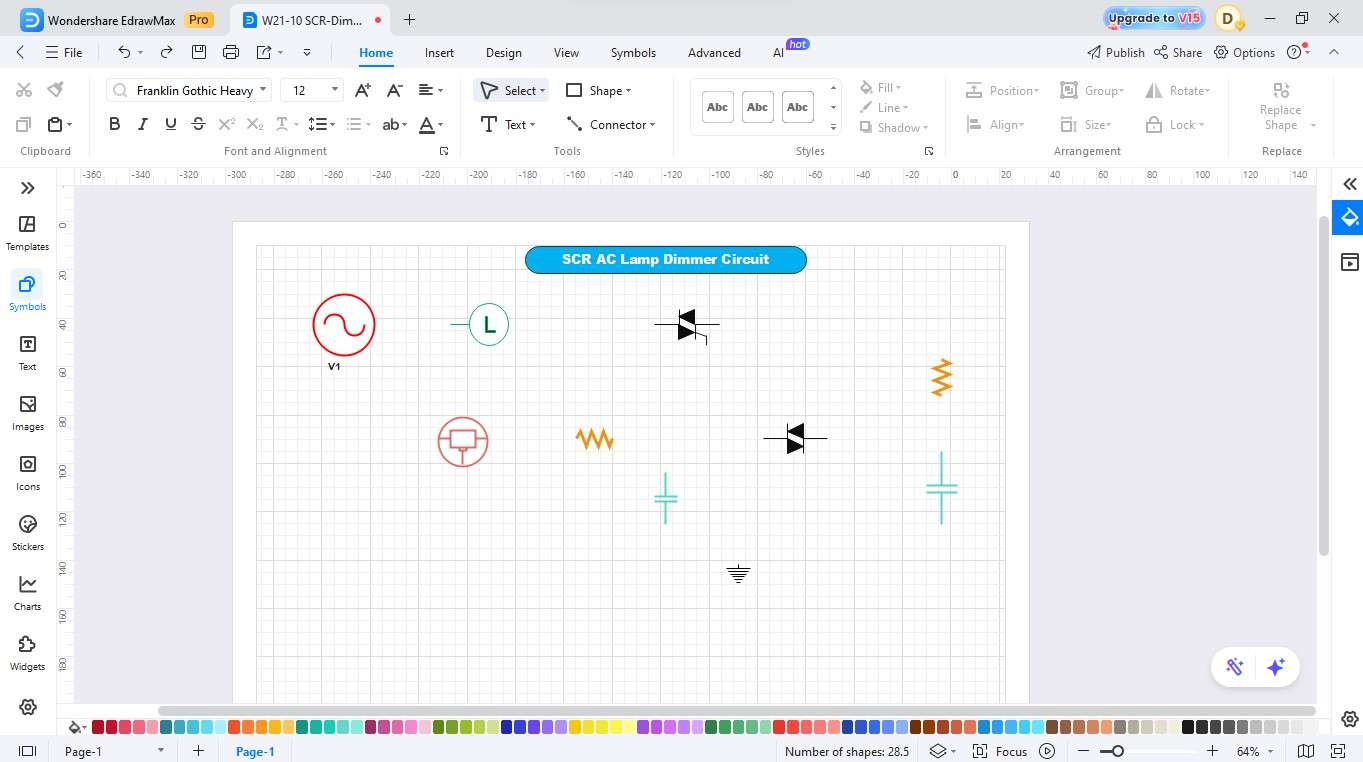Open the font name dropdown
This screenshot has height=762, width=1363.
coord(263,90)
